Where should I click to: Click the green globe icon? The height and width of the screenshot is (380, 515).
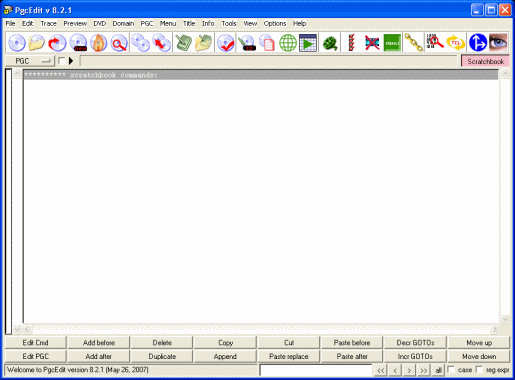coord(288,43)
